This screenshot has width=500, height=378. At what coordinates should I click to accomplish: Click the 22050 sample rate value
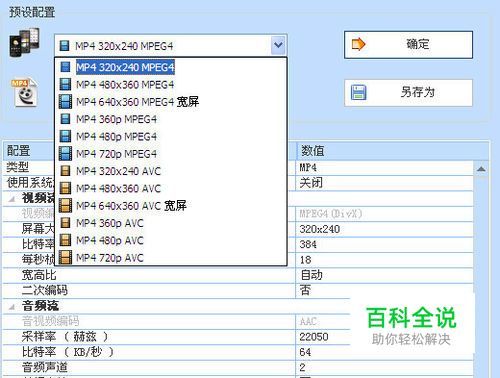314,337
